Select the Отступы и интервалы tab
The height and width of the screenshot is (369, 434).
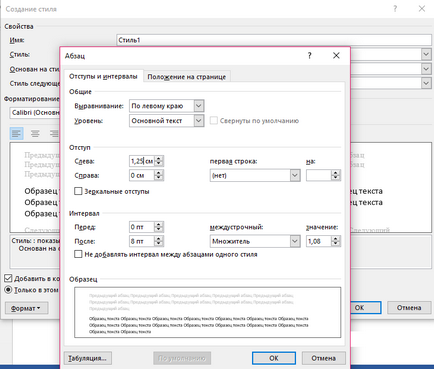pyautogui.click(x=103, y=76)
